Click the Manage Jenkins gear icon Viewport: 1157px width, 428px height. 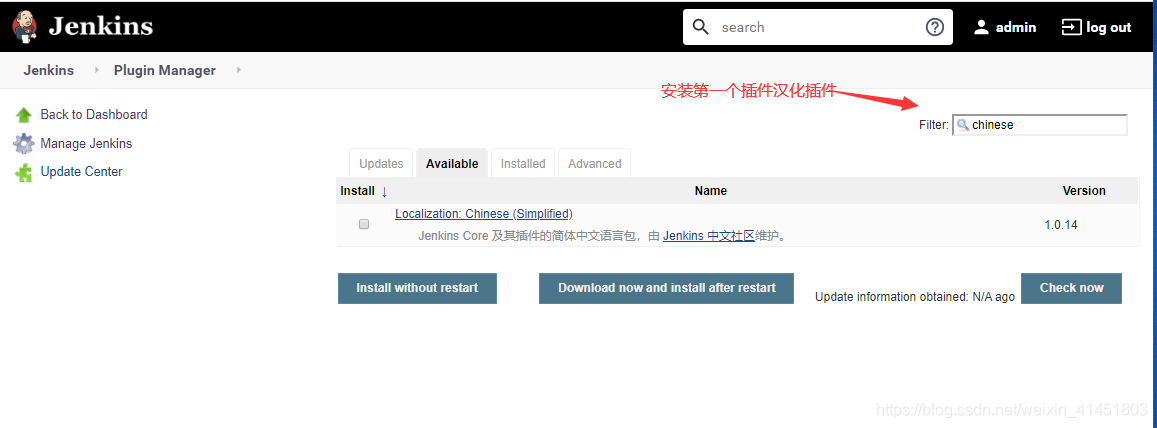[x=24, y=143]
